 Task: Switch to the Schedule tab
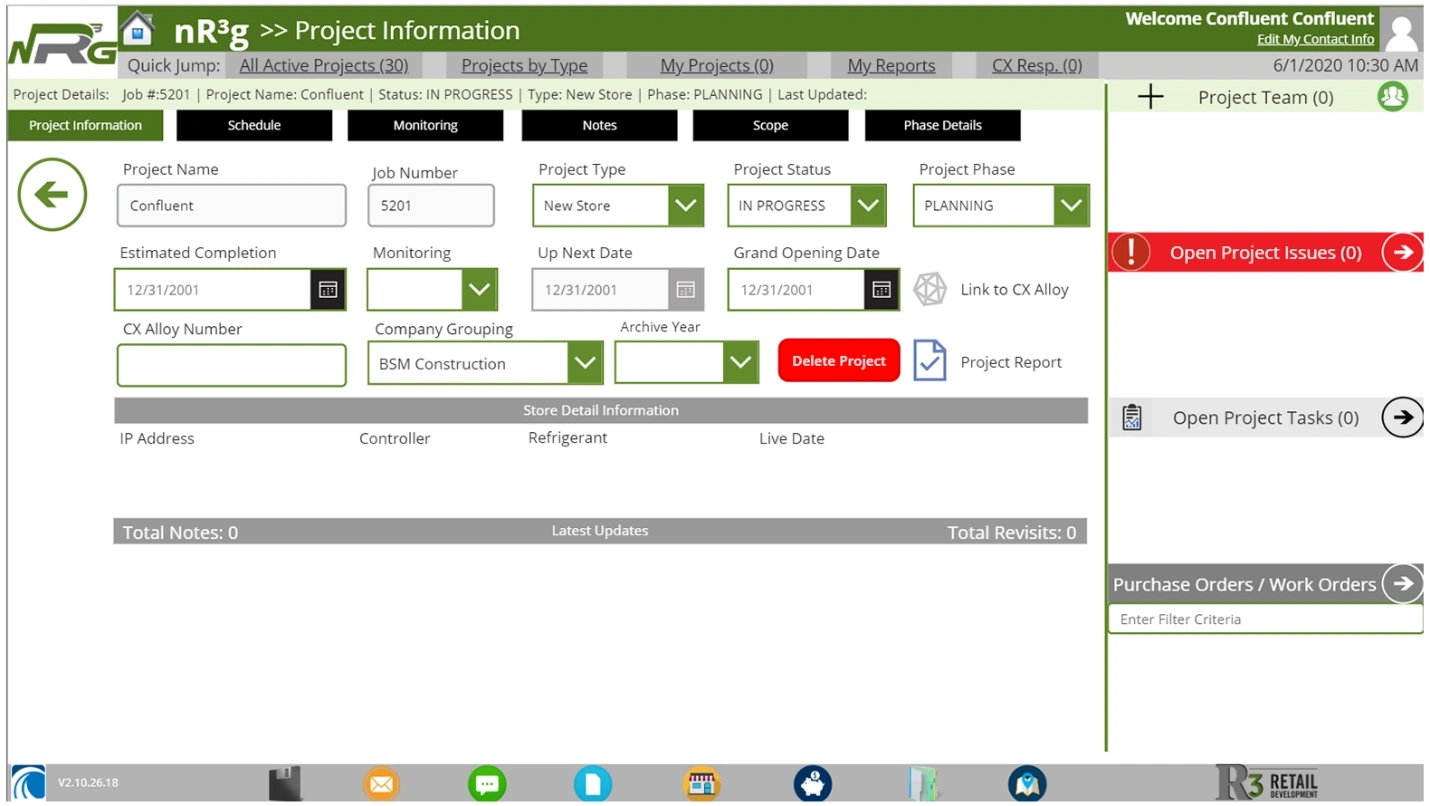[253, 125]
